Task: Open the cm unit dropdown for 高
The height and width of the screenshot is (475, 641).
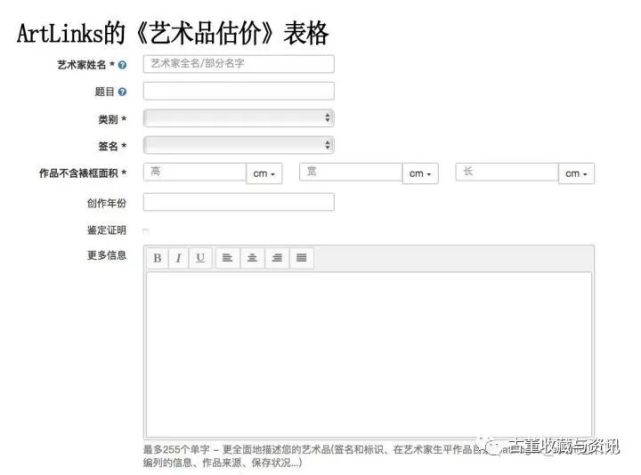Action: click(x=264, y=173)
